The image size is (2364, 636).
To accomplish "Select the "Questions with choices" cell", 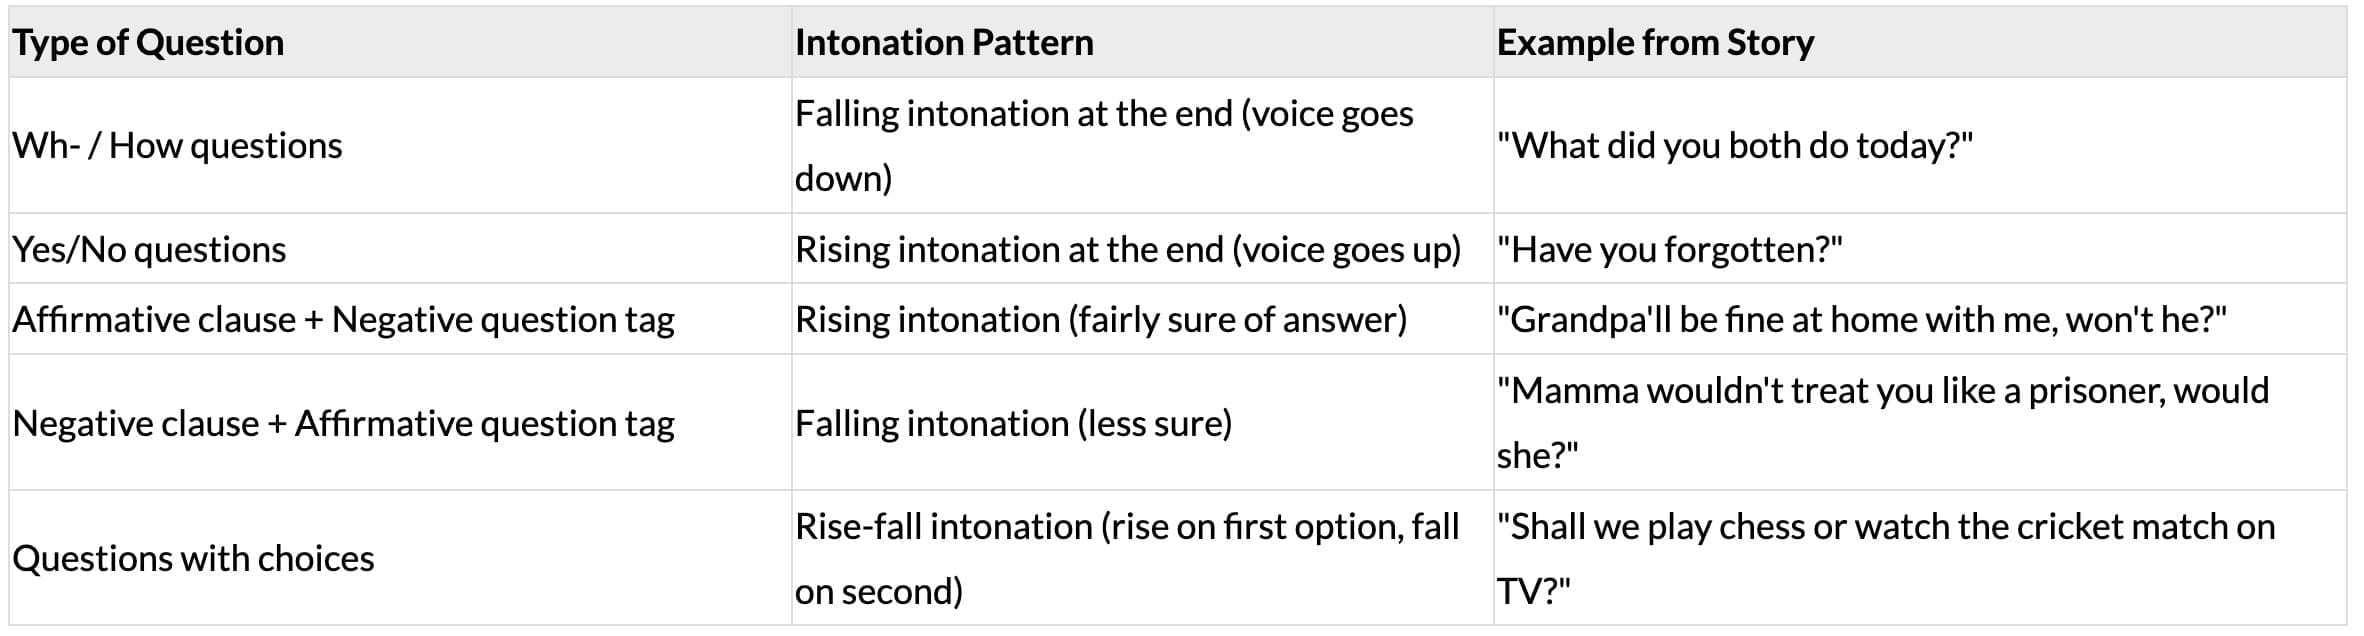I will [193, 559].
